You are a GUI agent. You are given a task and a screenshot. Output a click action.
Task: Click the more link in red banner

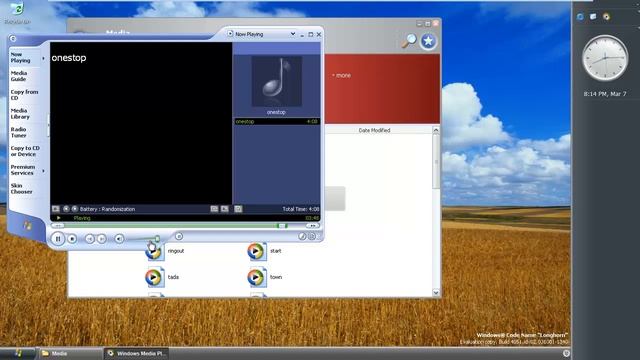pyautogui.click(x=341, y=76)
